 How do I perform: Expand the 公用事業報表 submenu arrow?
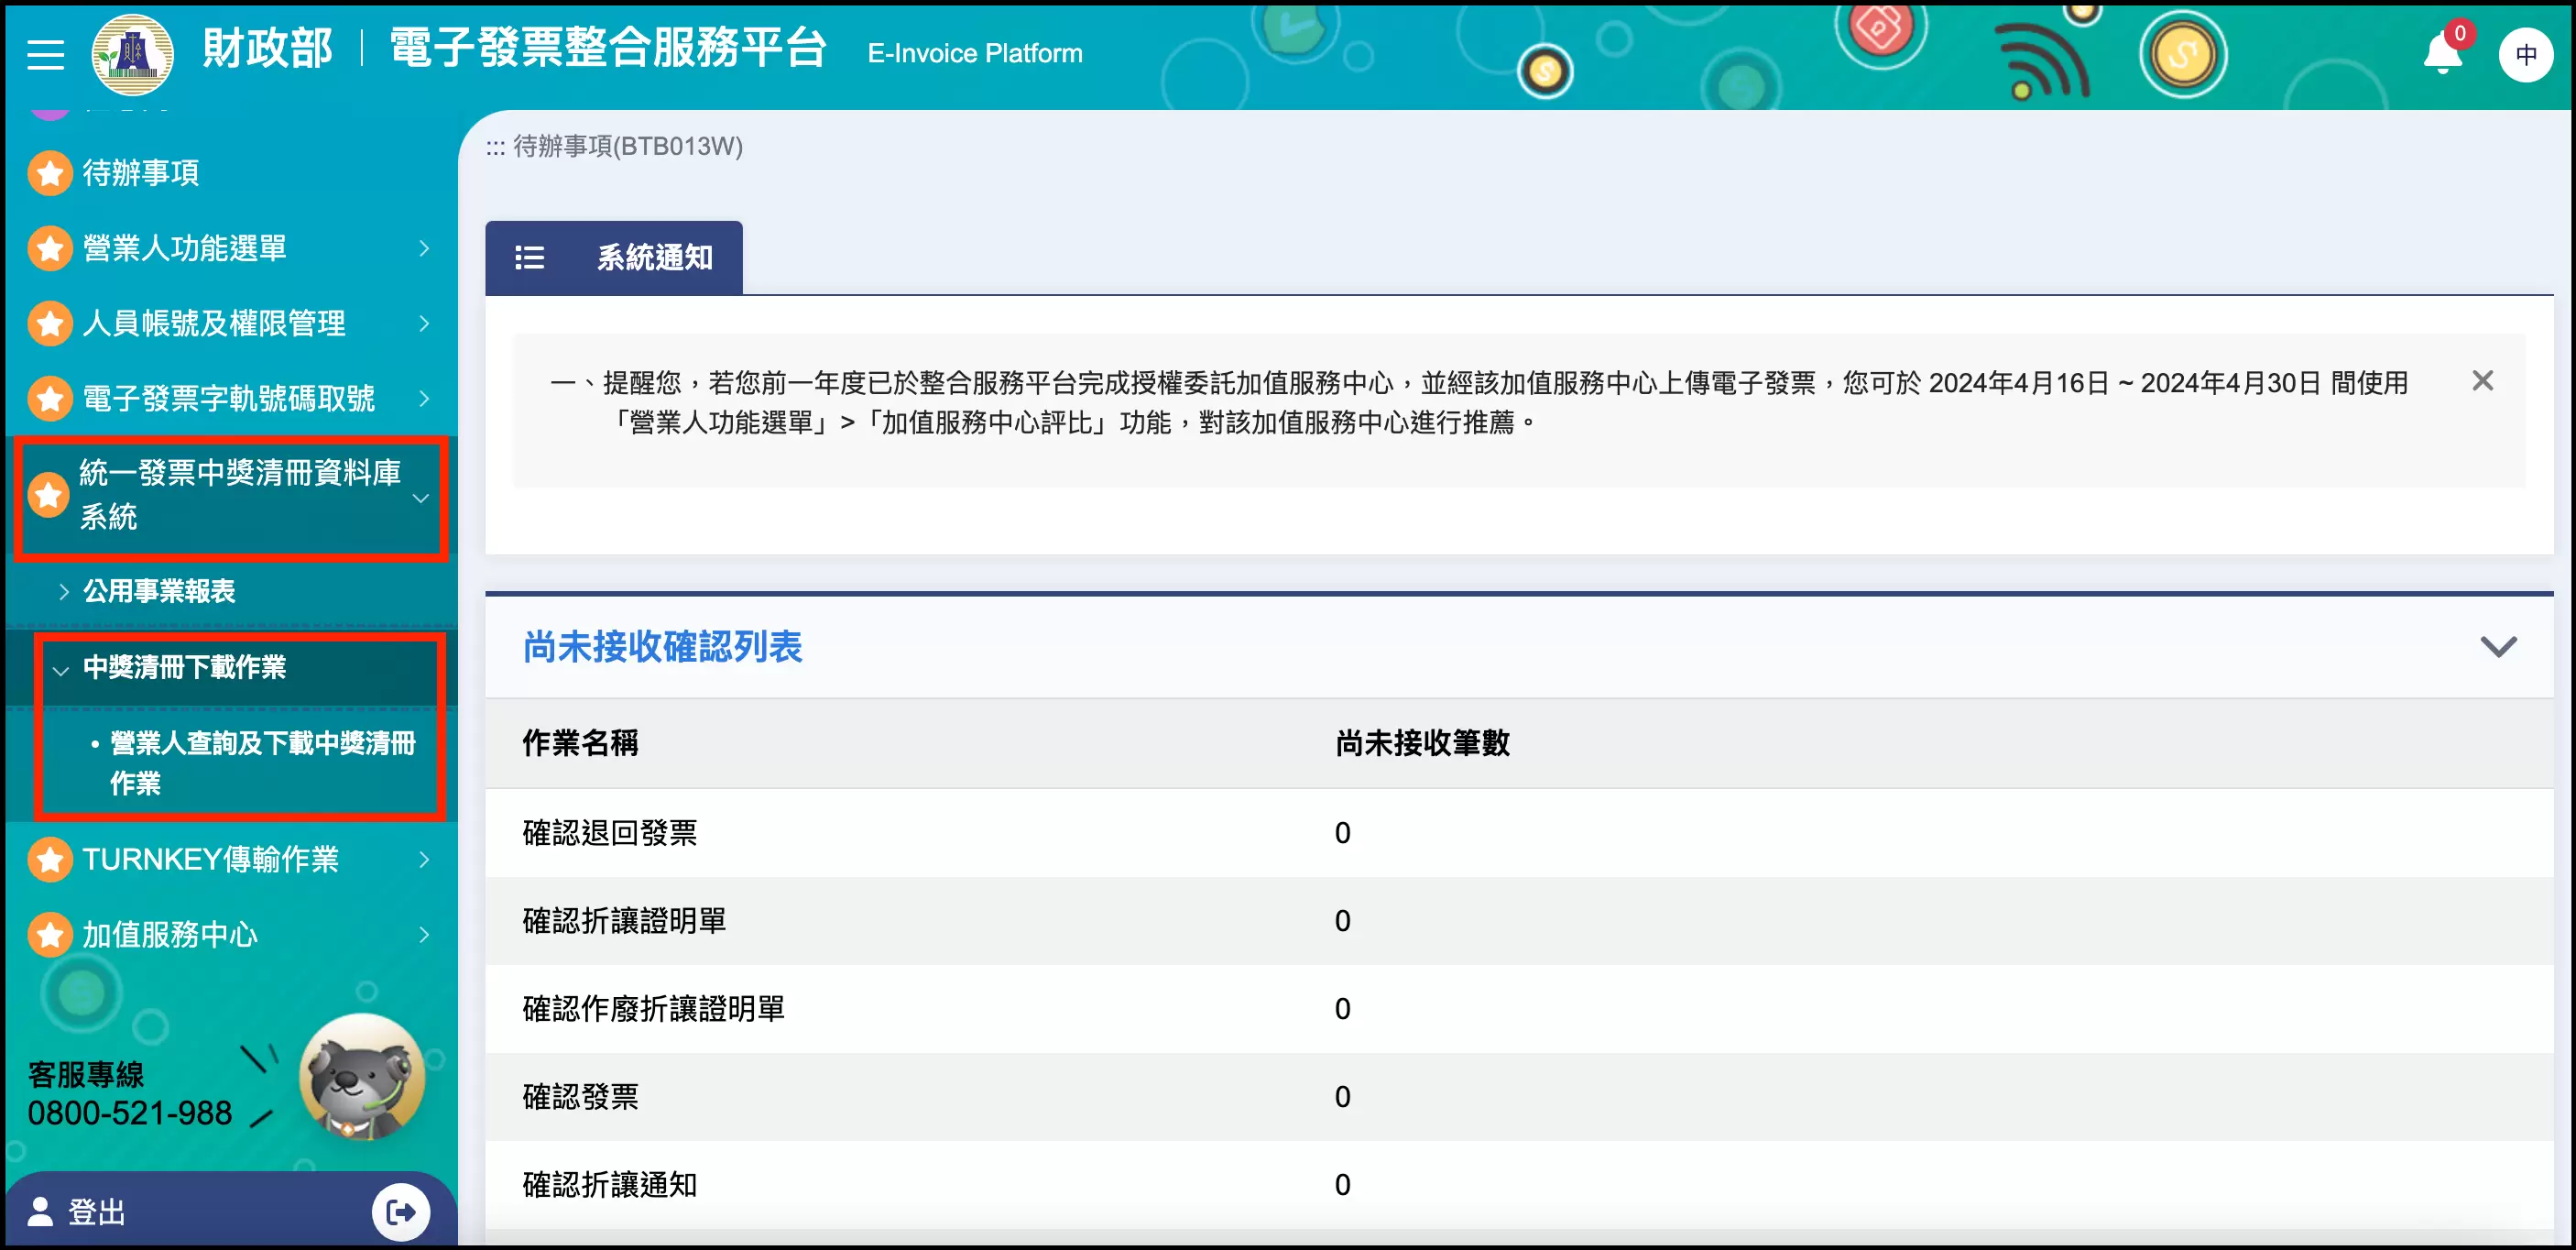coord(64,592)
